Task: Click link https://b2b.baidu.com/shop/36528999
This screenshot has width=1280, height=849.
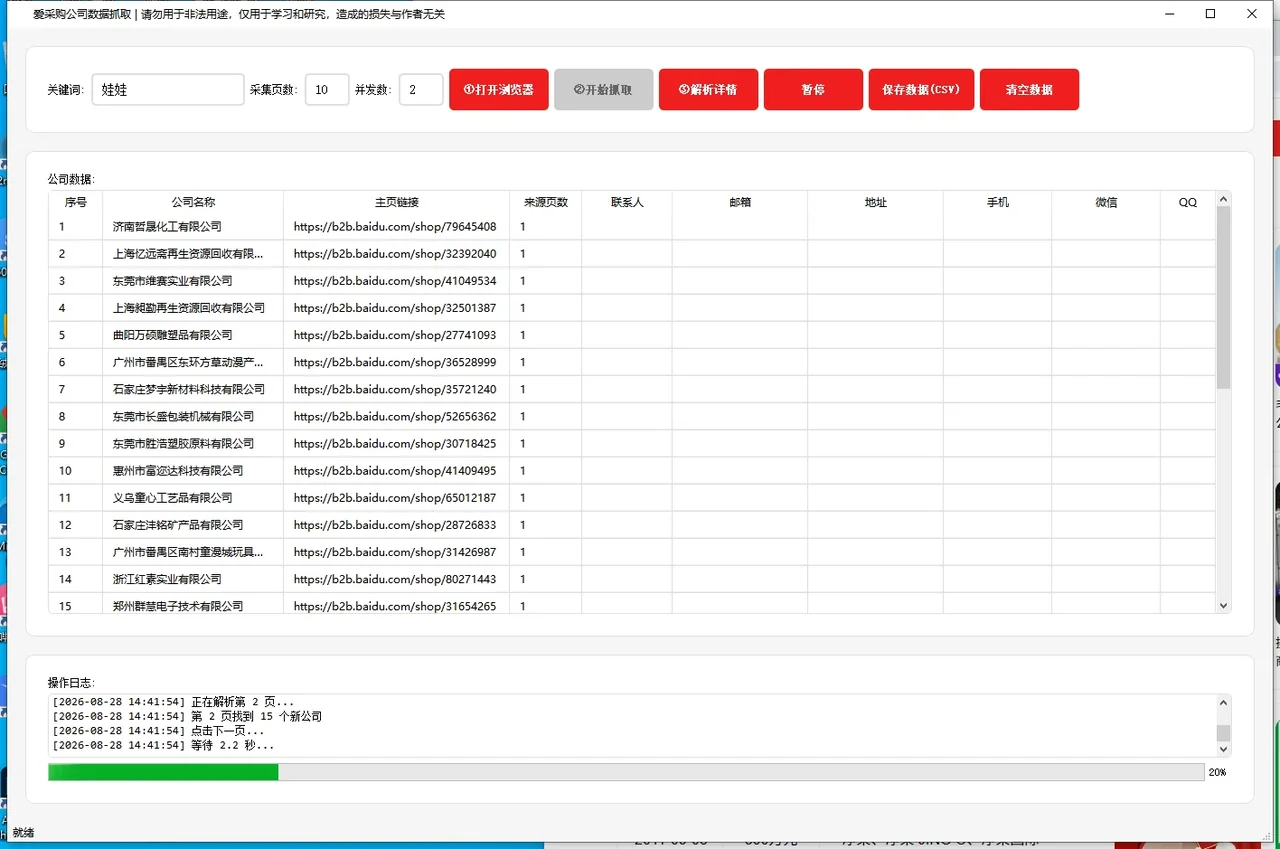Action: pyautogui.click(x=395, y=362)
